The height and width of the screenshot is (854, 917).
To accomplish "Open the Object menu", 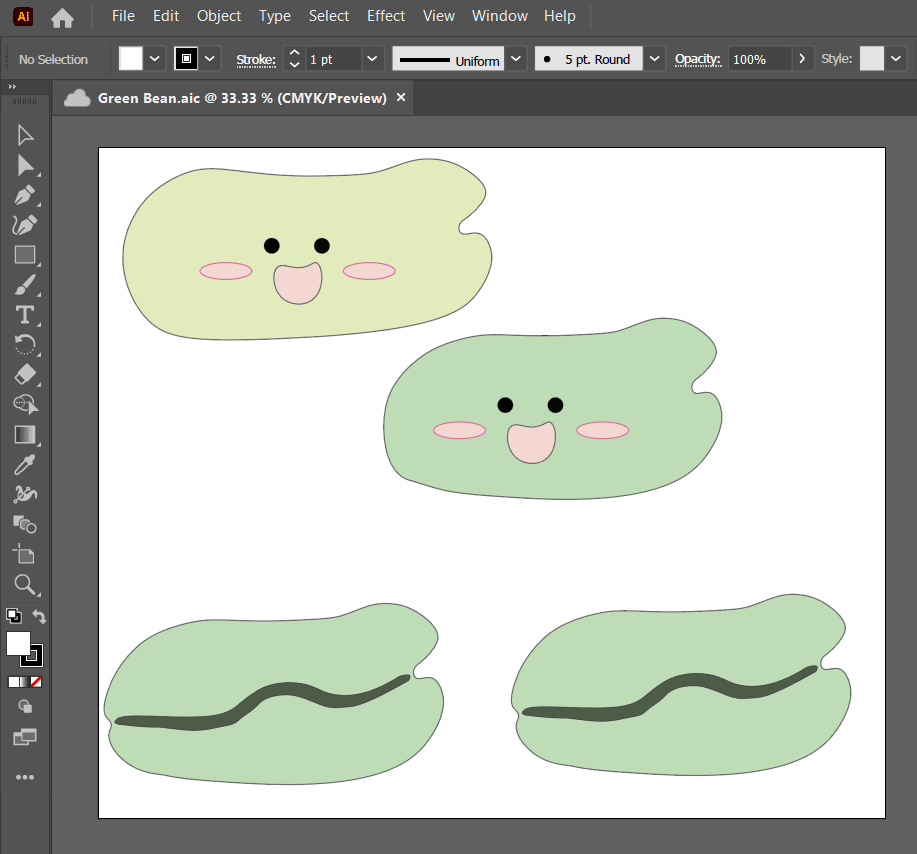I will pos(219,16).
